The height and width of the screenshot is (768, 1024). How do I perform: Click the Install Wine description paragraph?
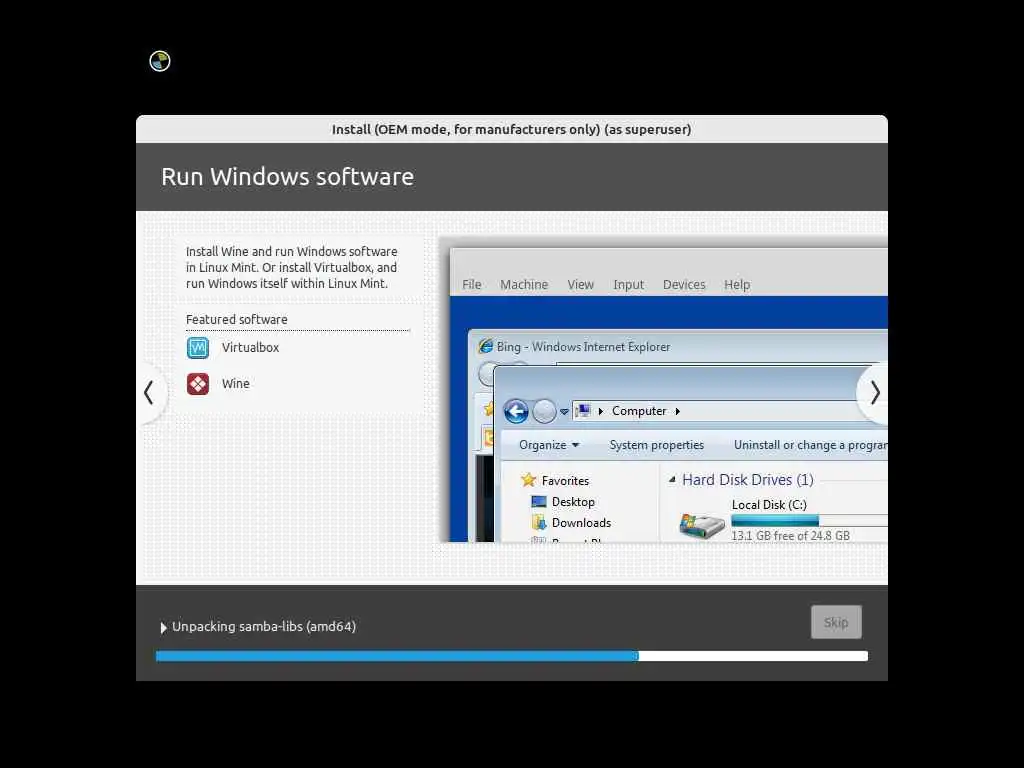click(x=291, y=268)
